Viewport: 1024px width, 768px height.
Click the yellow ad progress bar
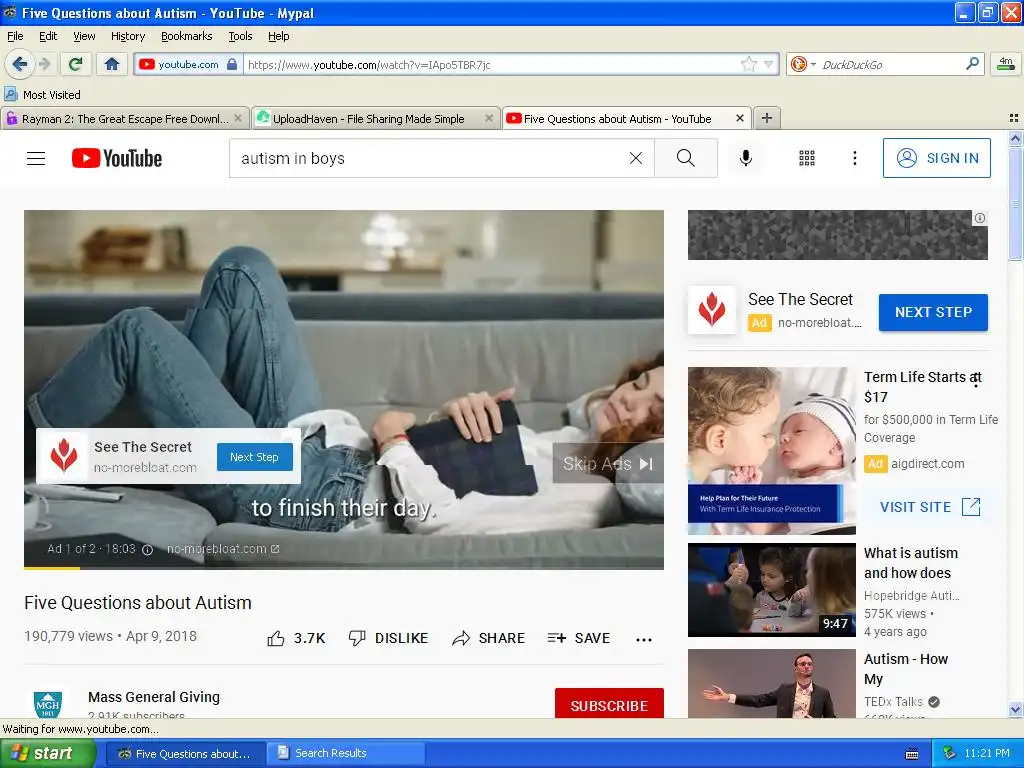tap(52, 568)
